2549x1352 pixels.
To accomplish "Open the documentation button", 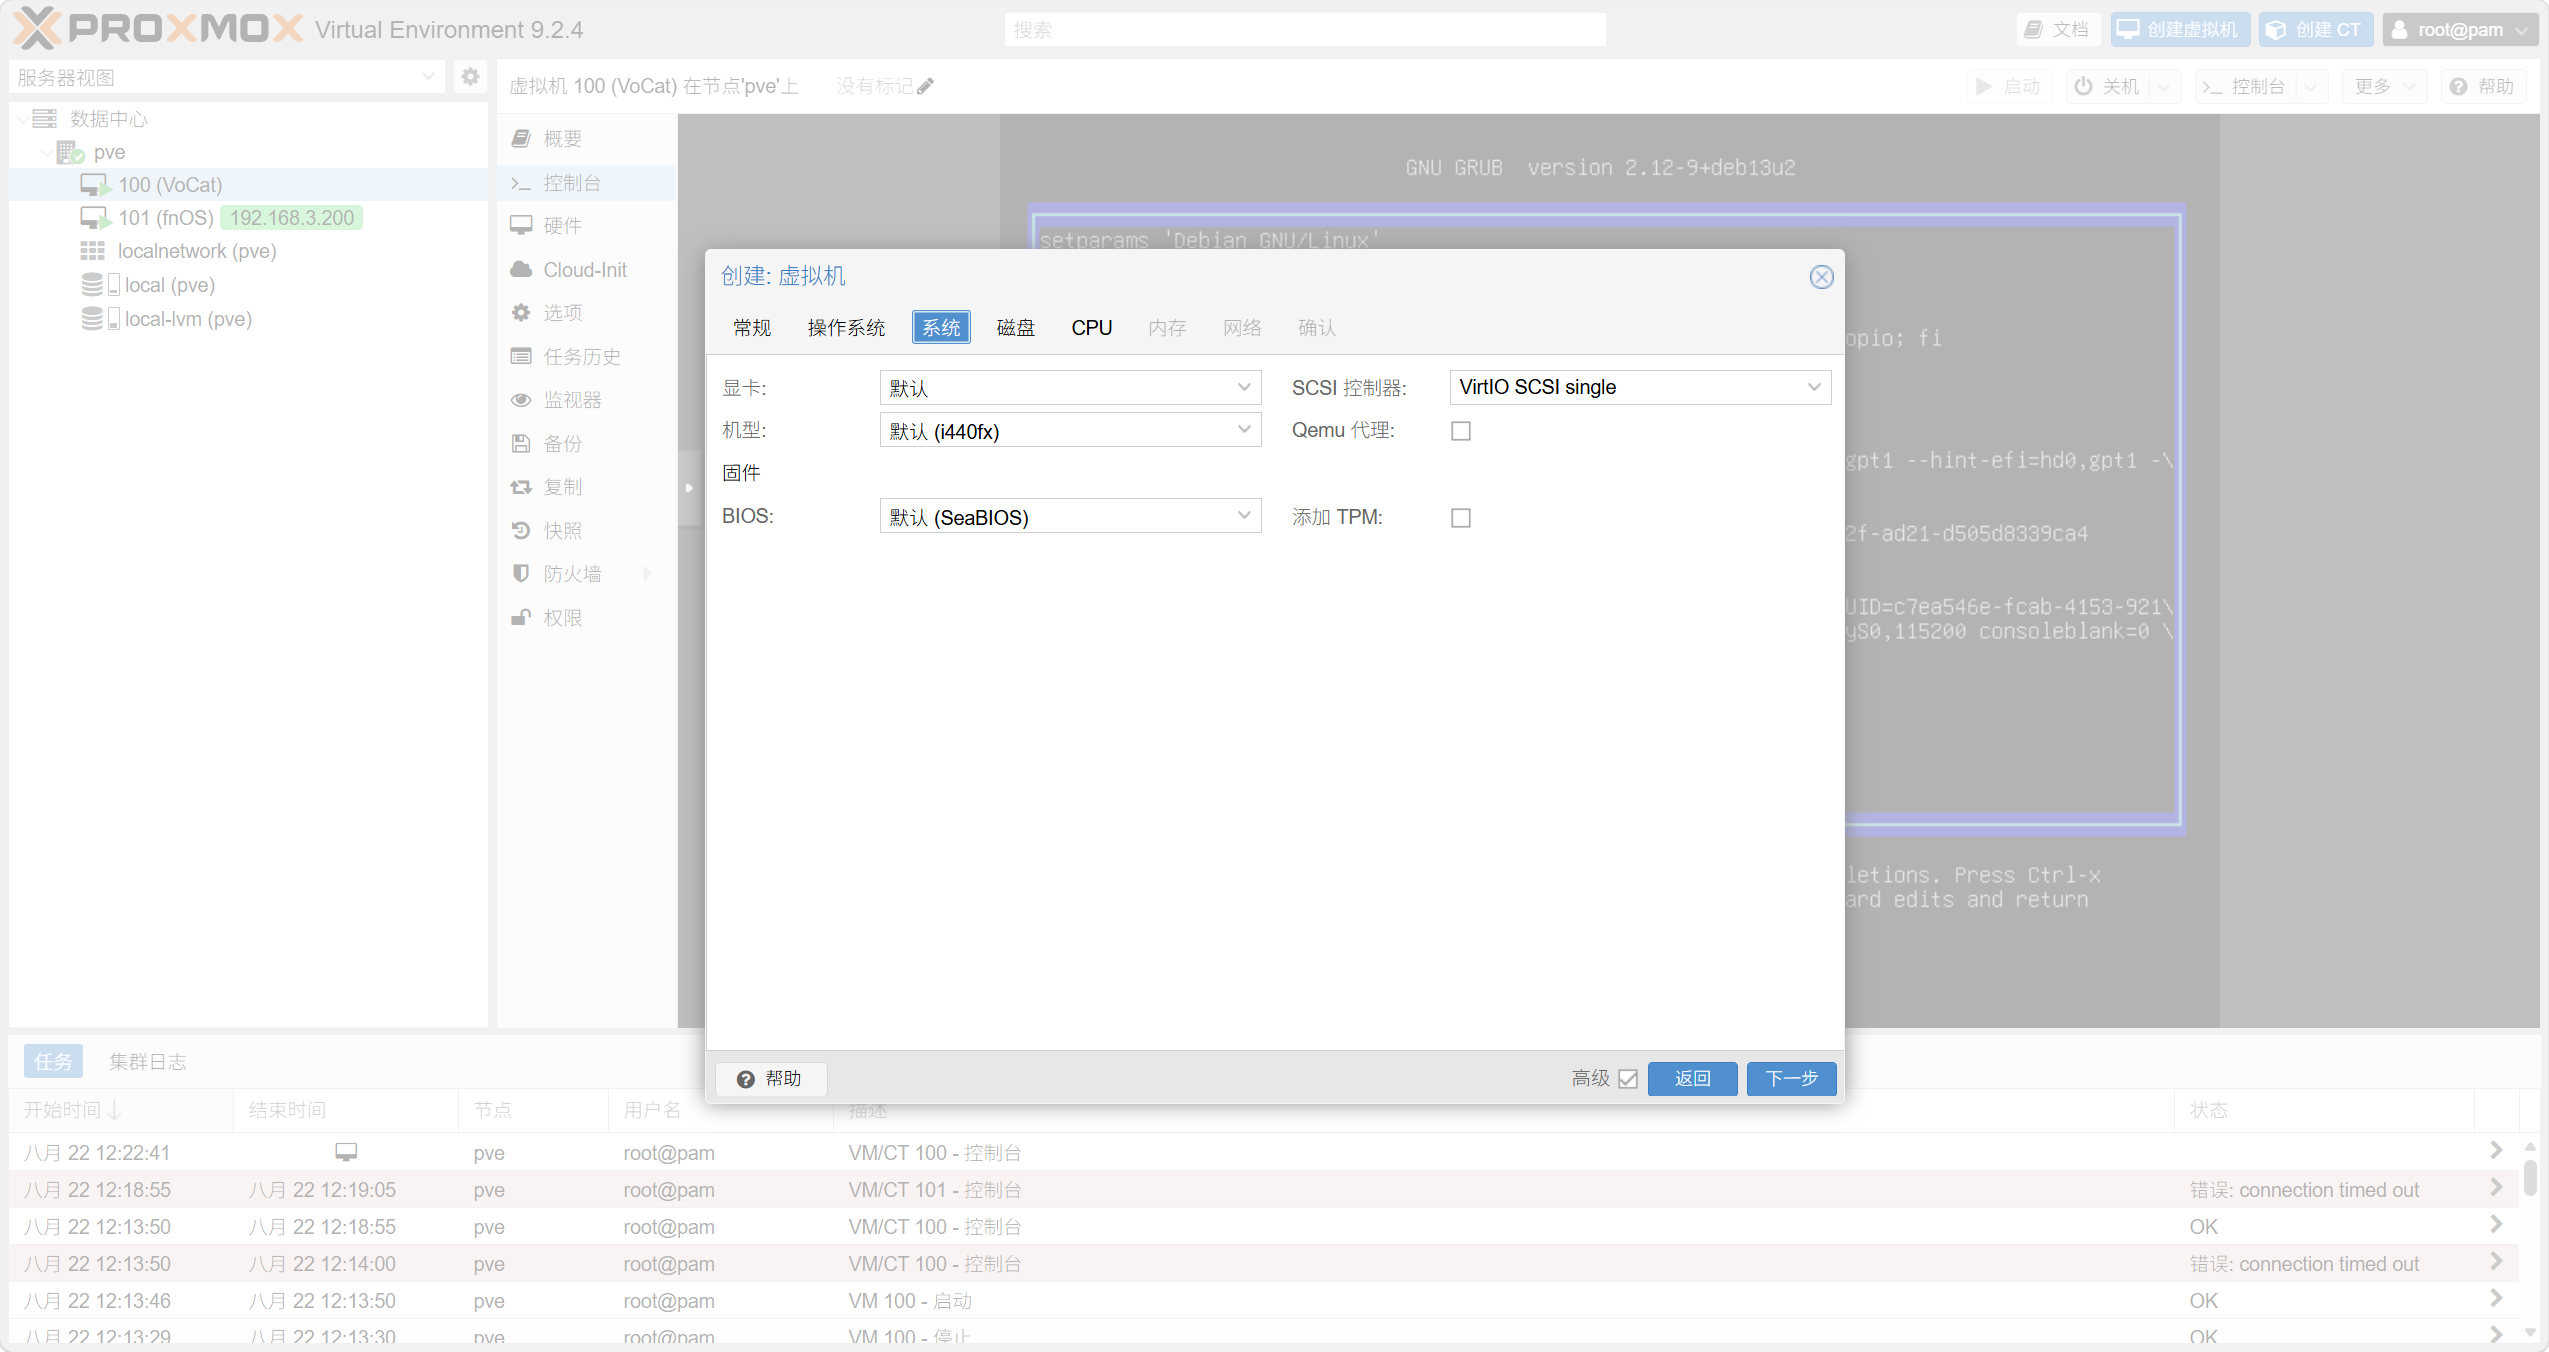I will point(2057,30).
